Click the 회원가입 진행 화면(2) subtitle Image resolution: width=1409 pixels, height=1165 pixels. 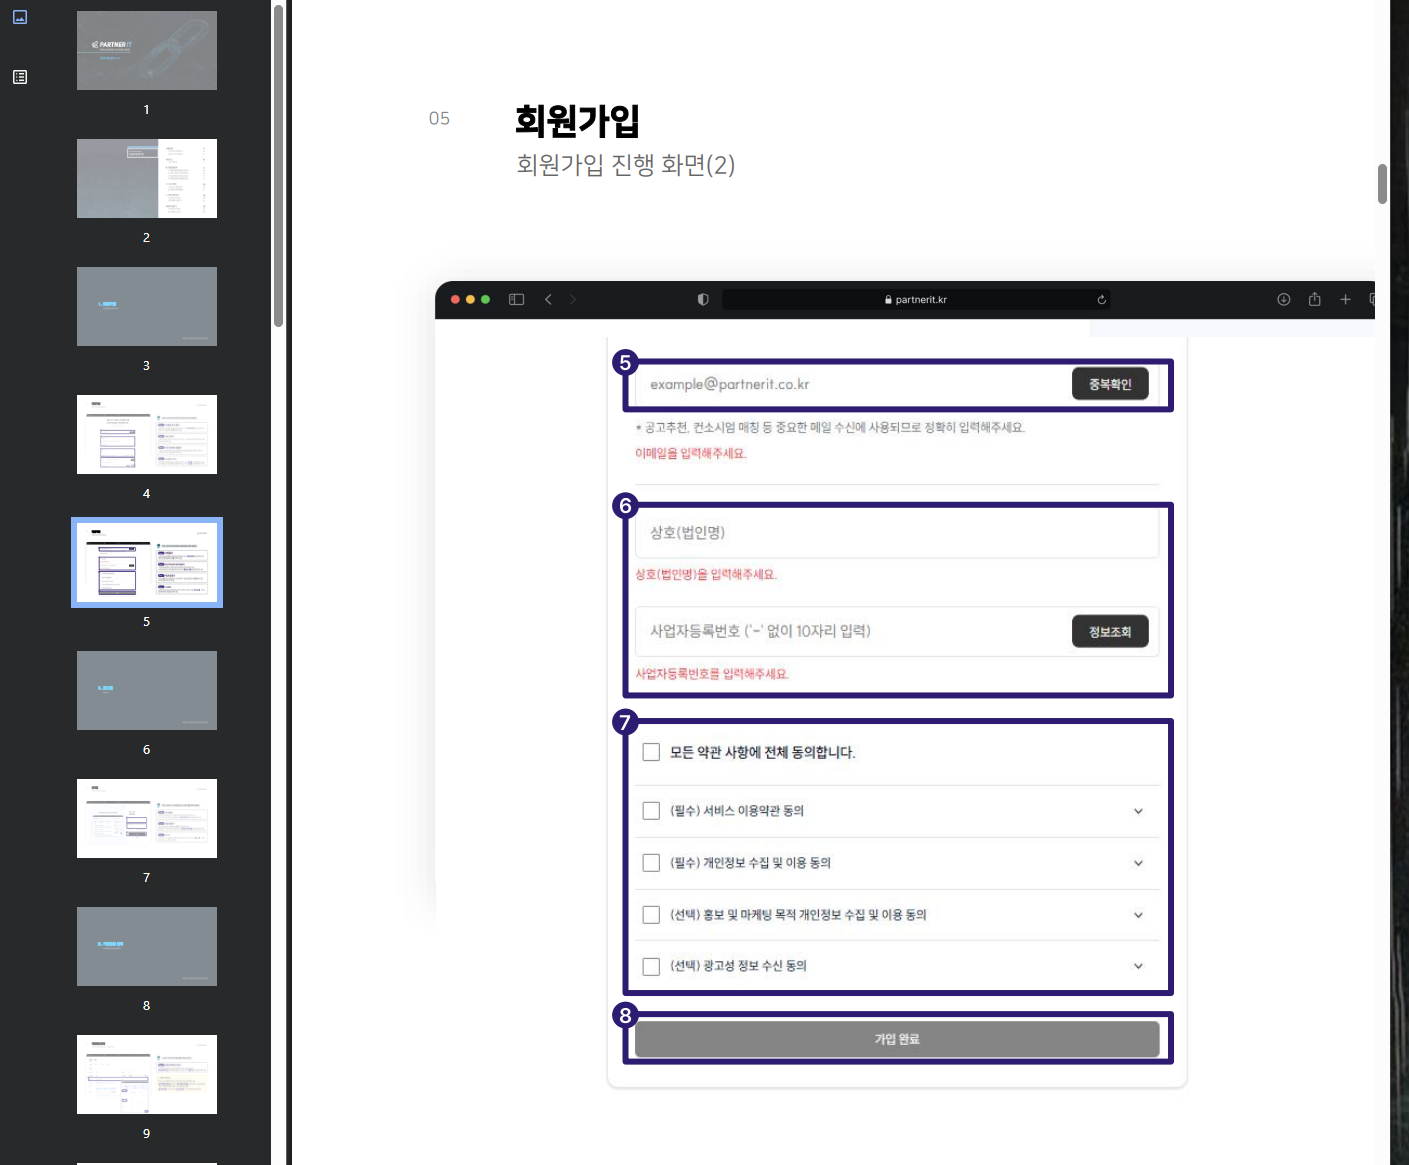click(x=625, y=165)
